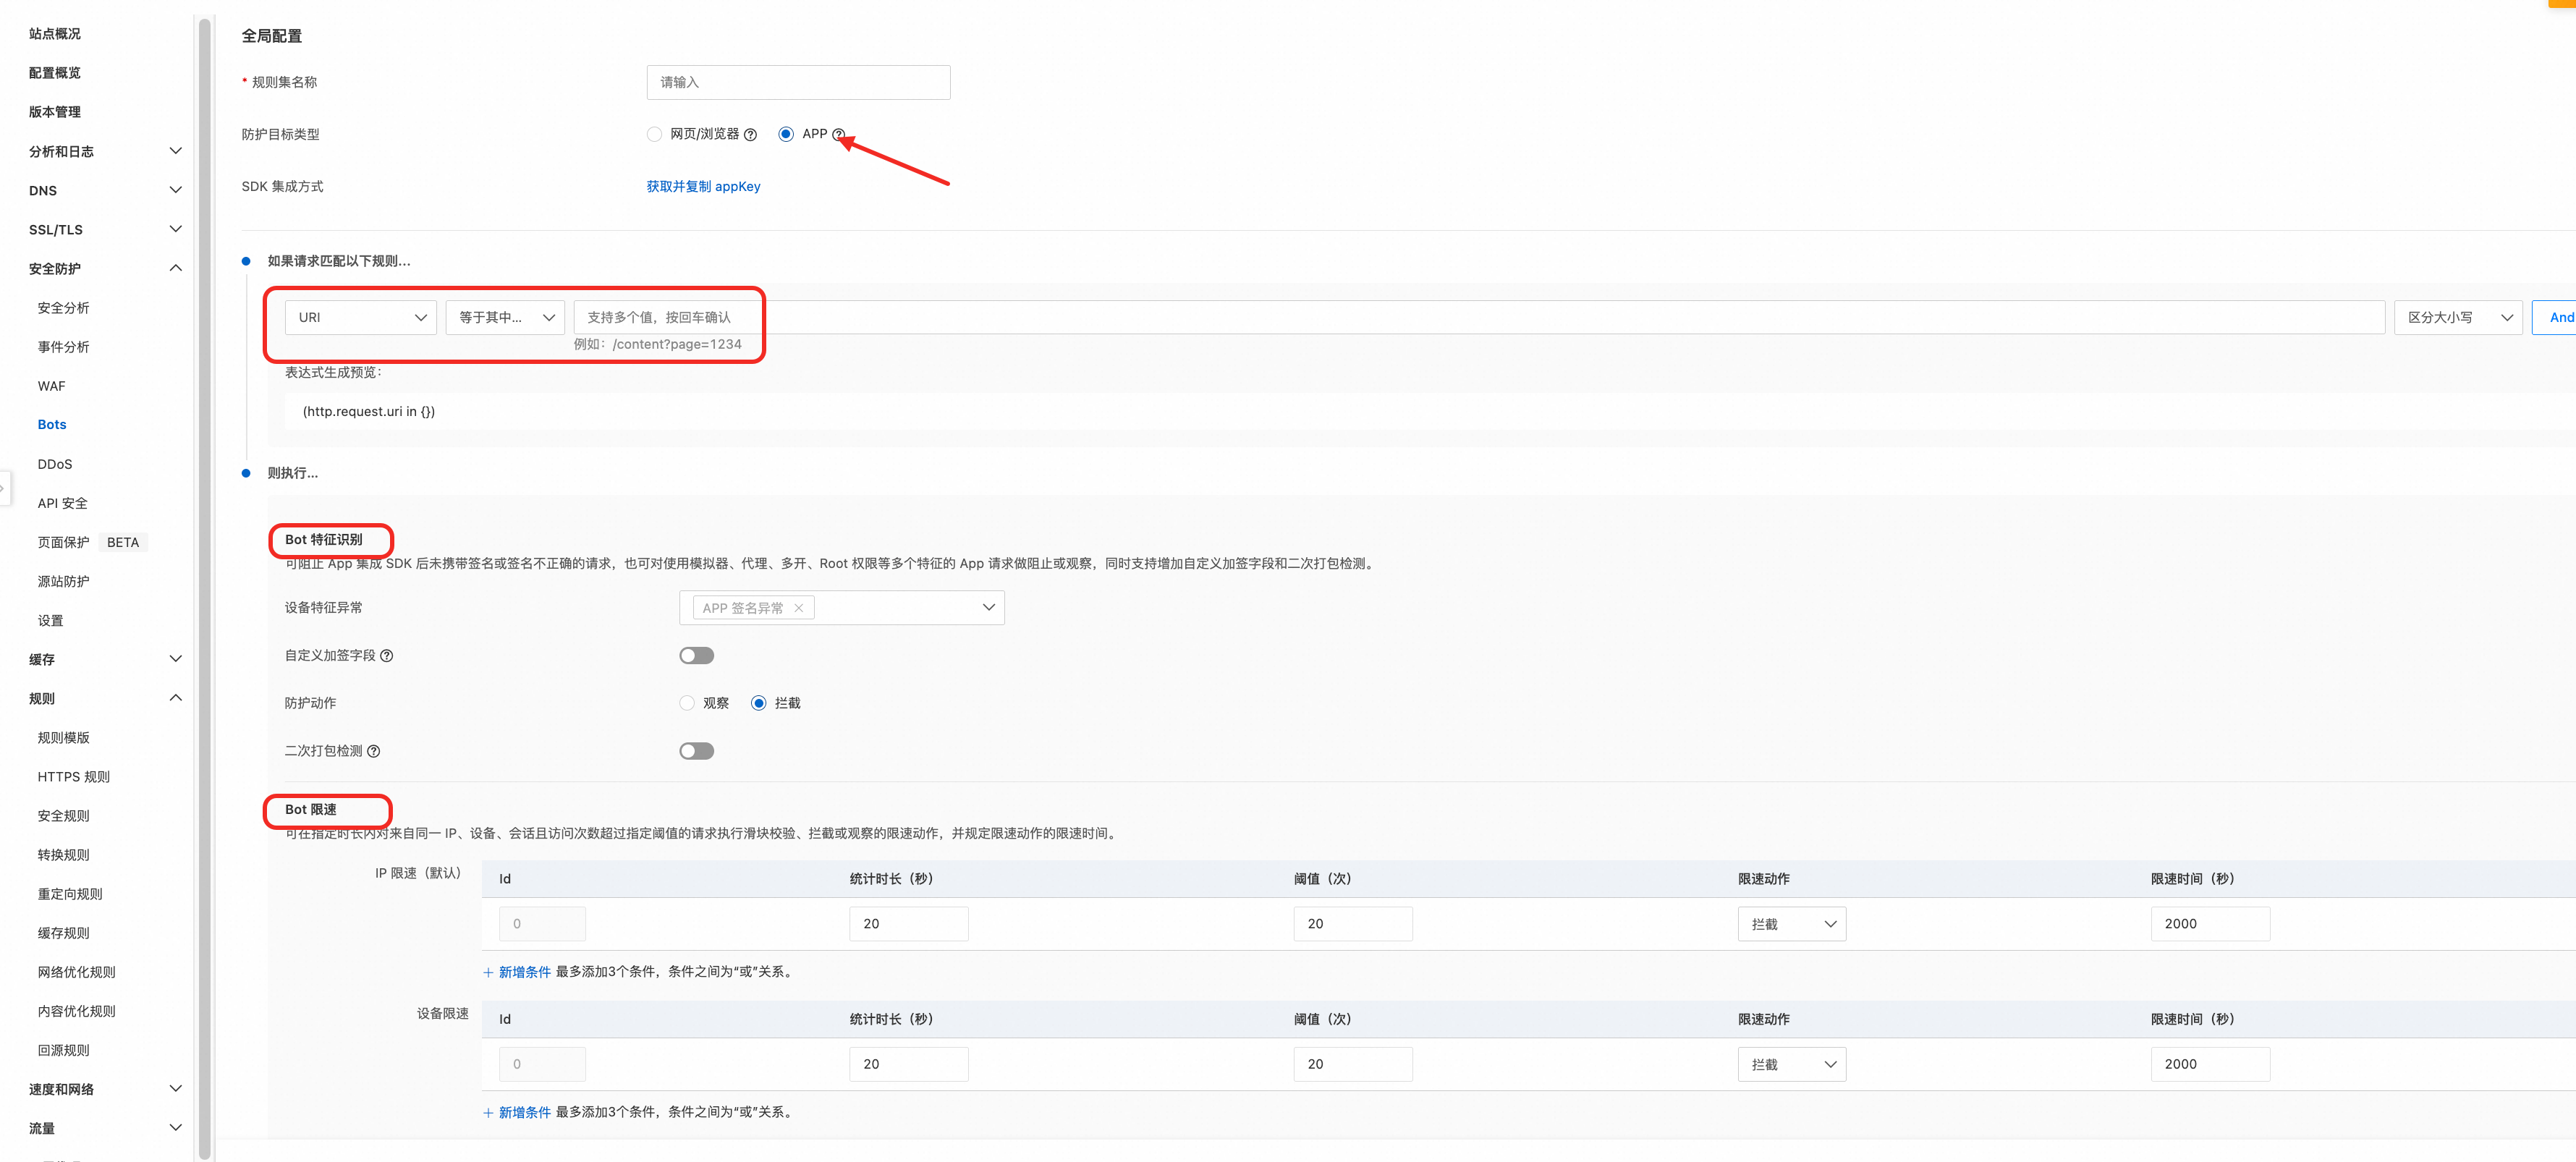This screenshot has width=2576, height=1162.
Task: Remove the APP 签名异常 tag
Action: (x=799, y=608)
